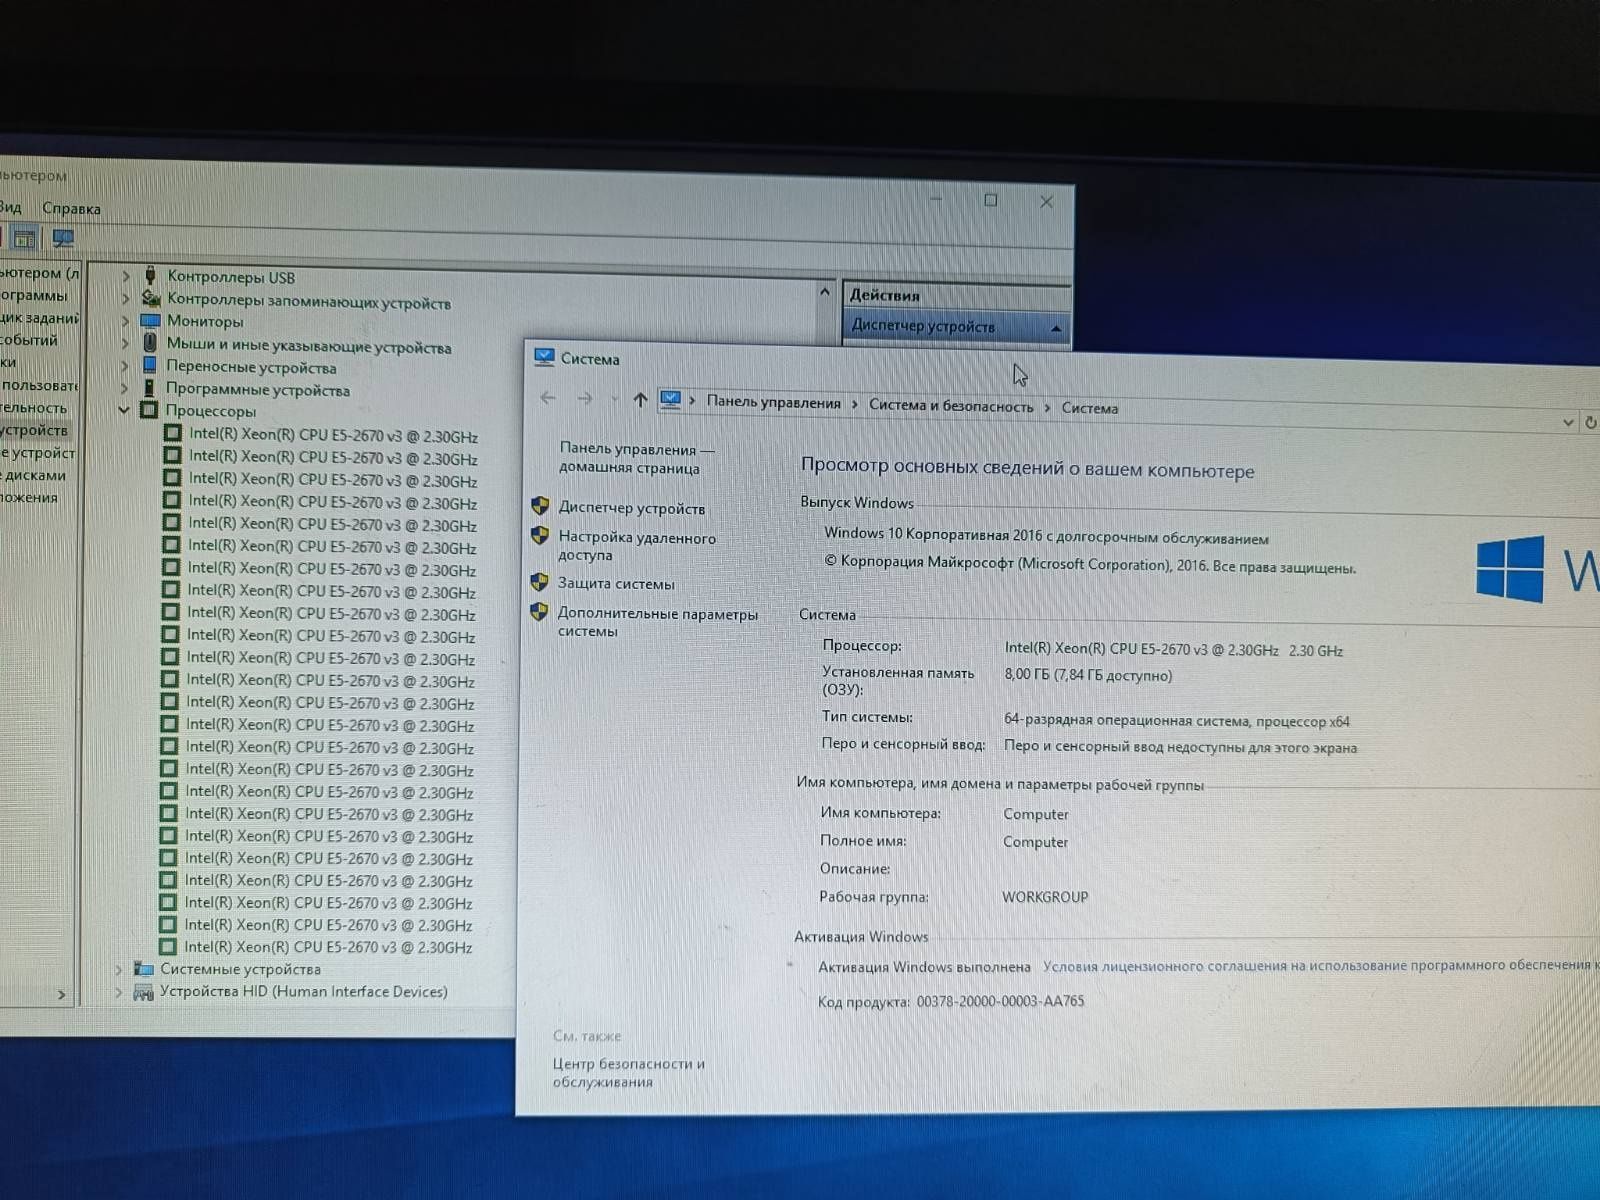Expand Программные устройства node
Screen dimensions: 1600x1200
pos(125,388)
